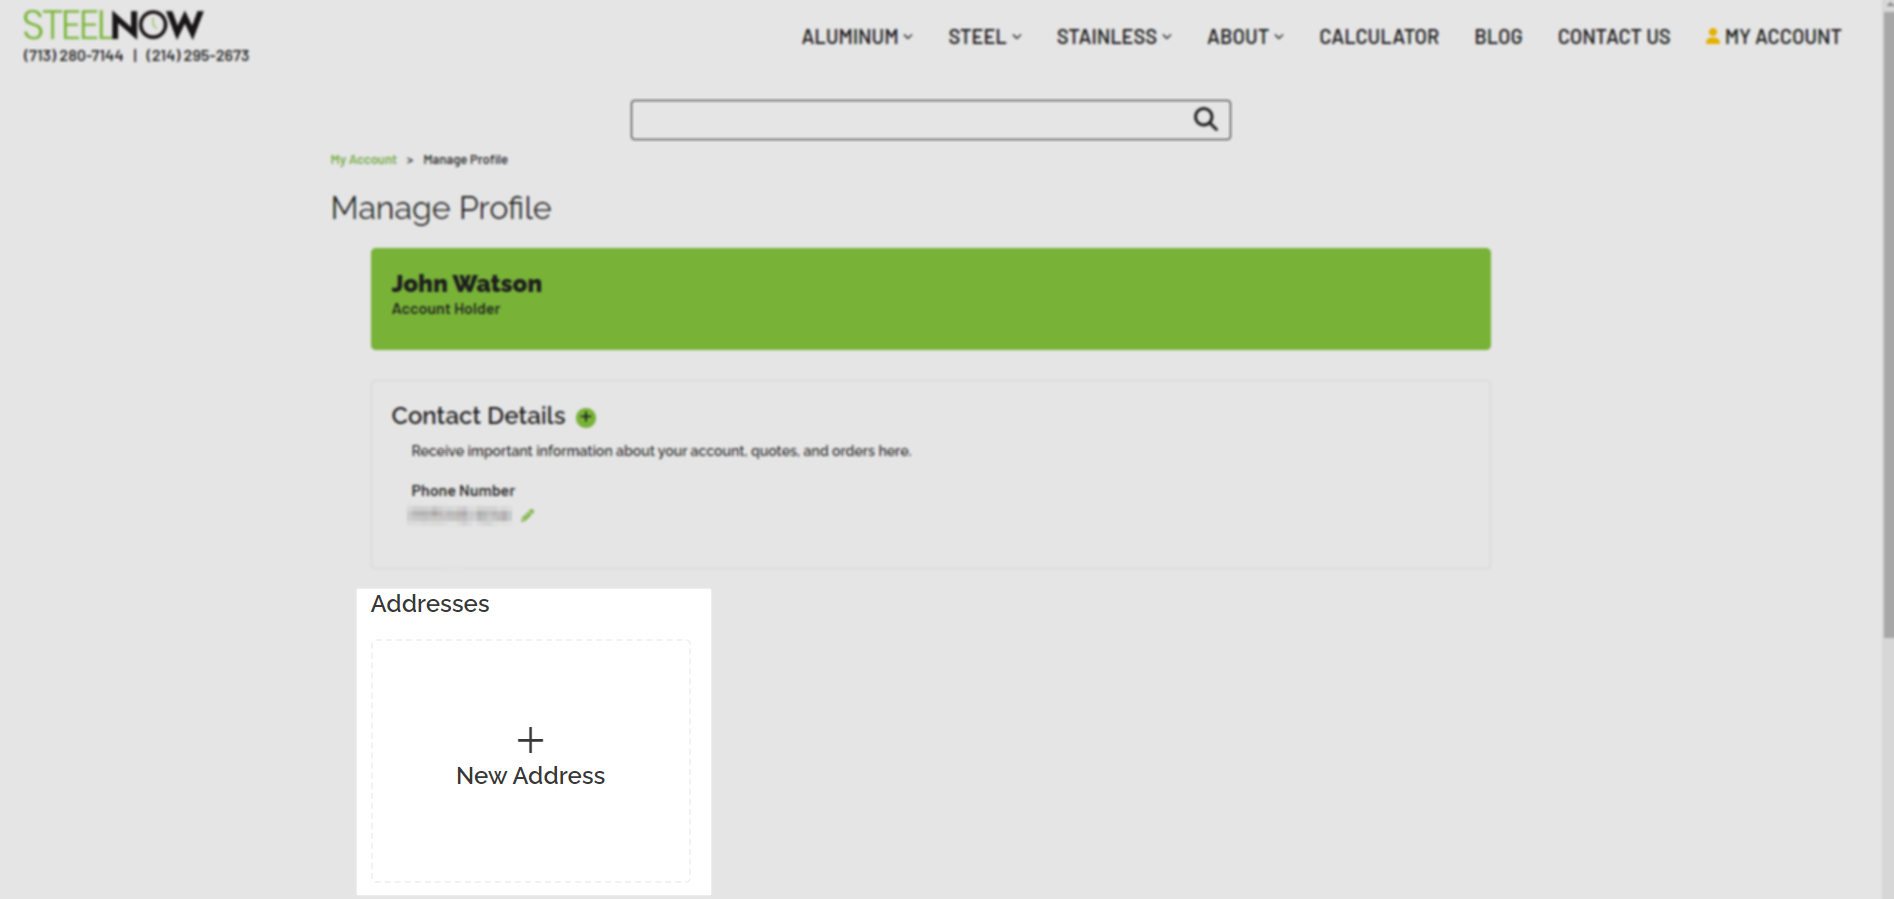Click the My Account breadcrumb link
Image resolution: width=1894 pixels, height=899 pixels.
point(363,160)
